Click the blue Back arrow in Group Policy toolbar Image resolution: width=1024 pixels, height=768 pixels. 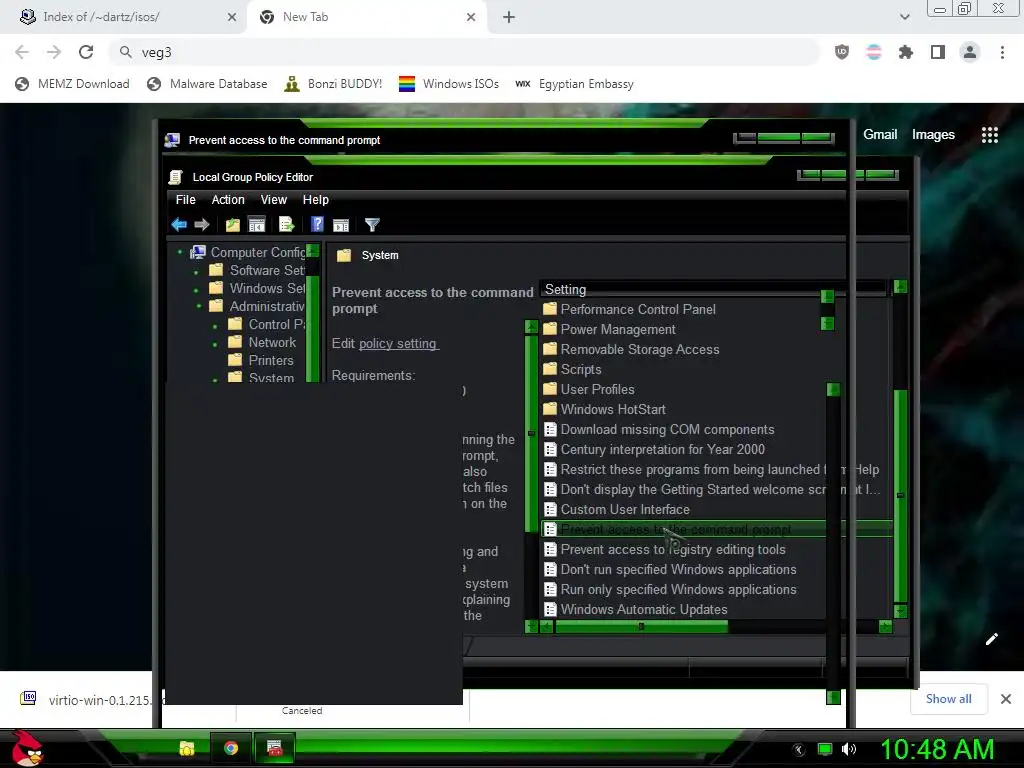pyautogui.click(x=179, y=225)
